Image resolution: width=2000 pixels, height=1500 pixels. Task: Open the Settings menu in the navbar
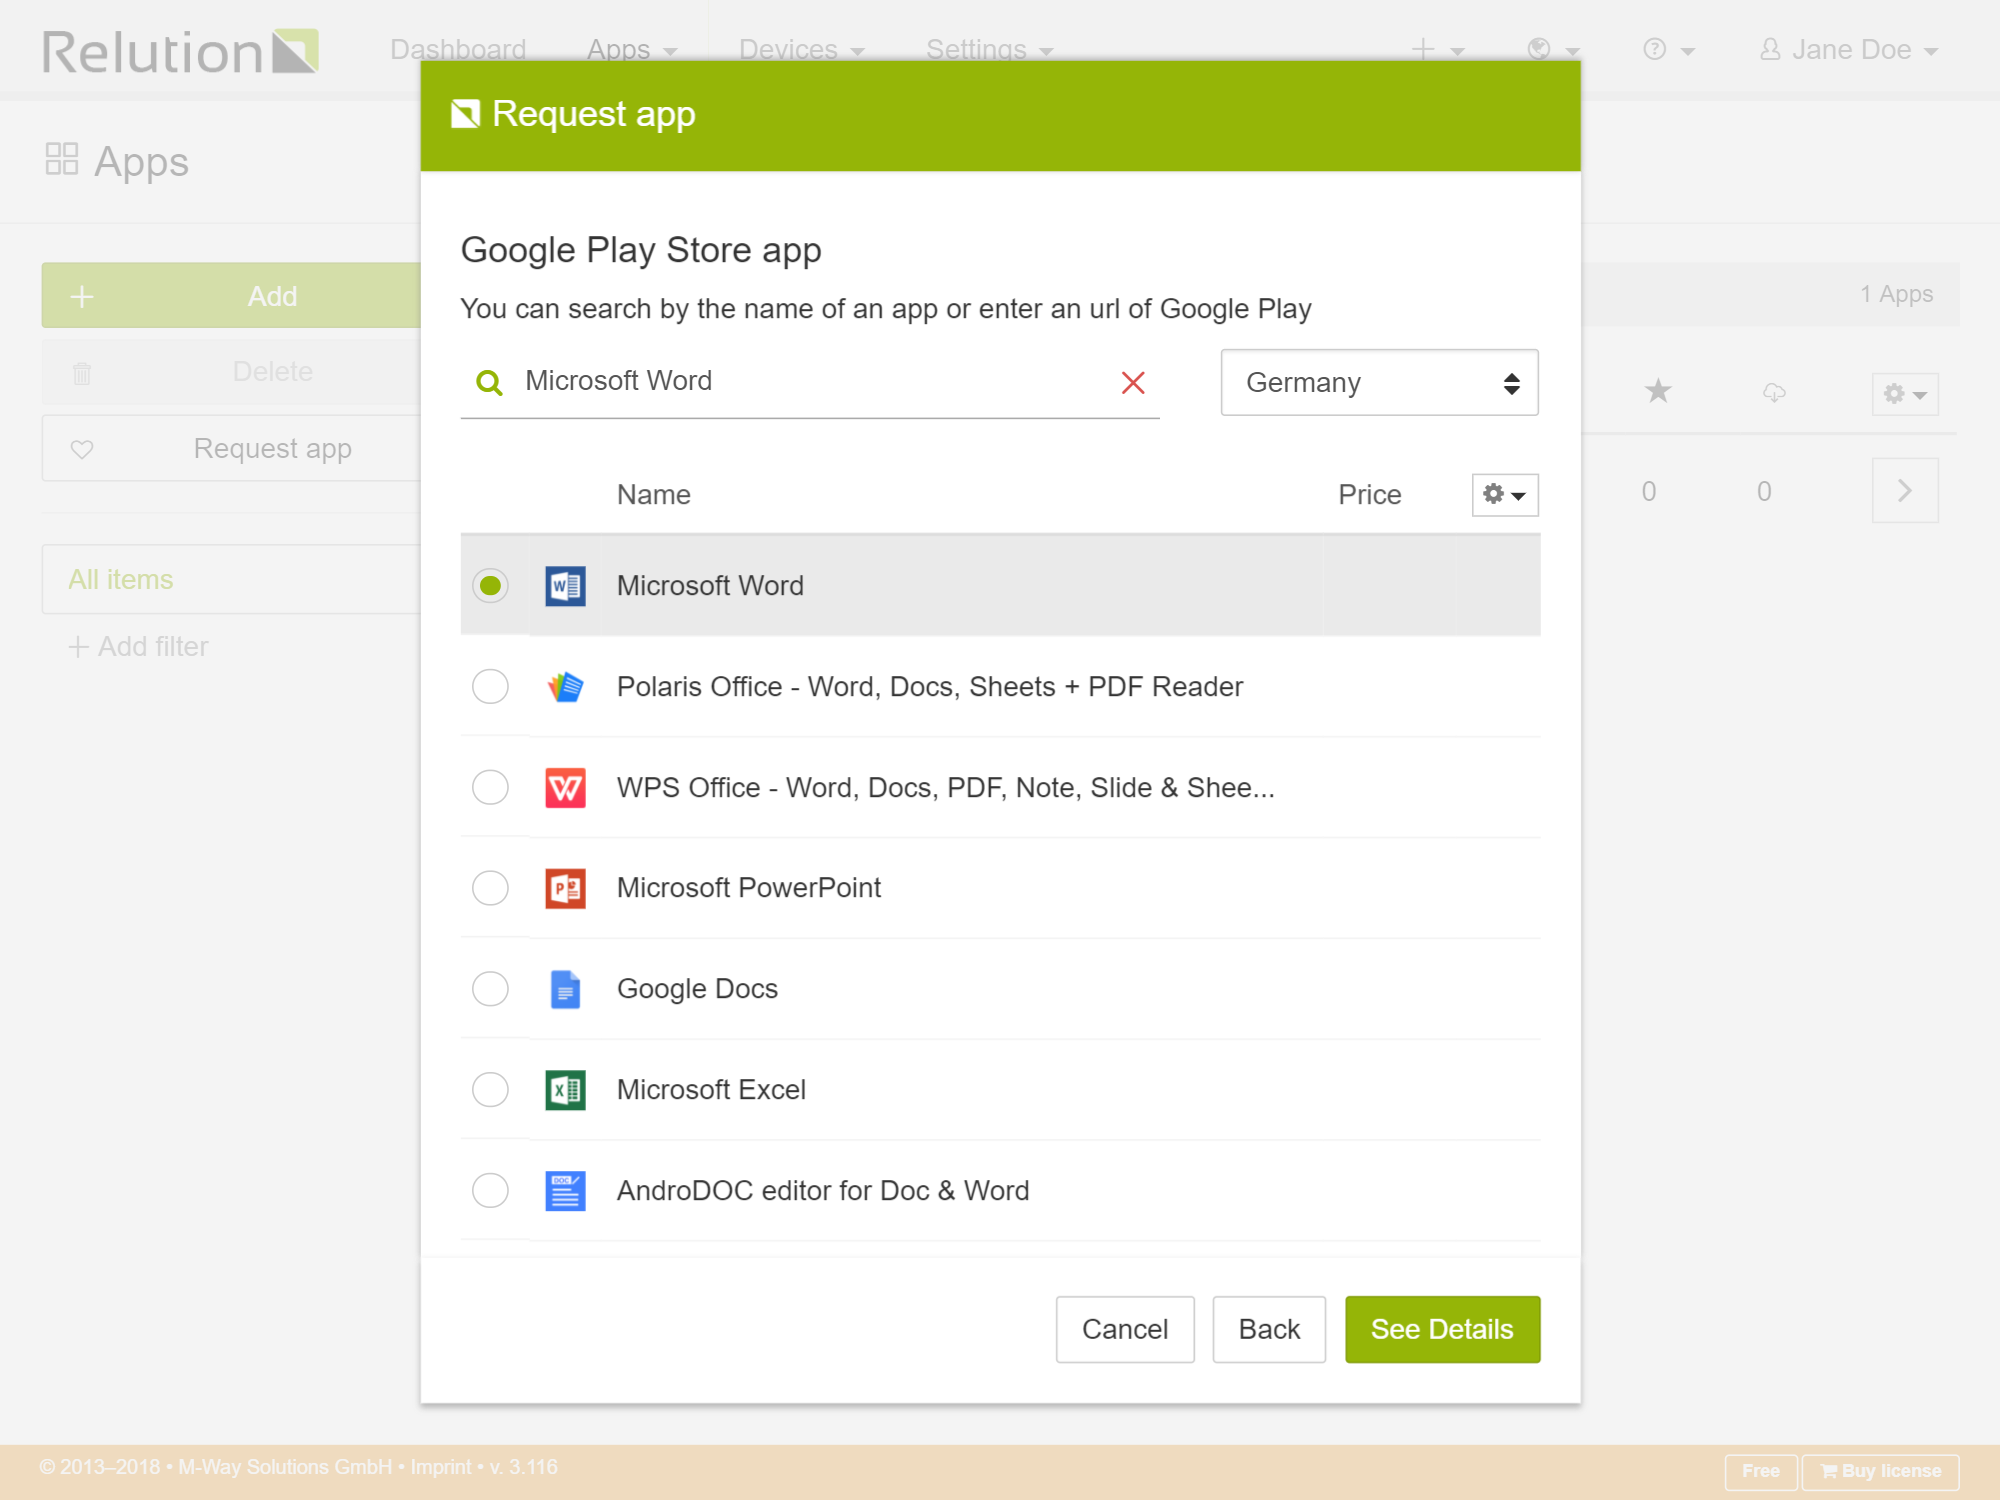pos(989,49)
